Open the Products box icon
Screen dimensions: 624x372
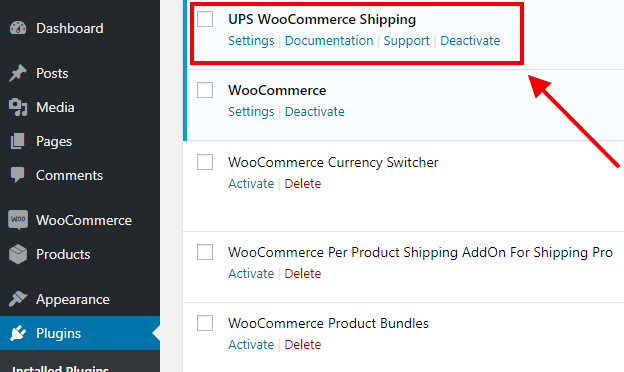tap(18, 254)
